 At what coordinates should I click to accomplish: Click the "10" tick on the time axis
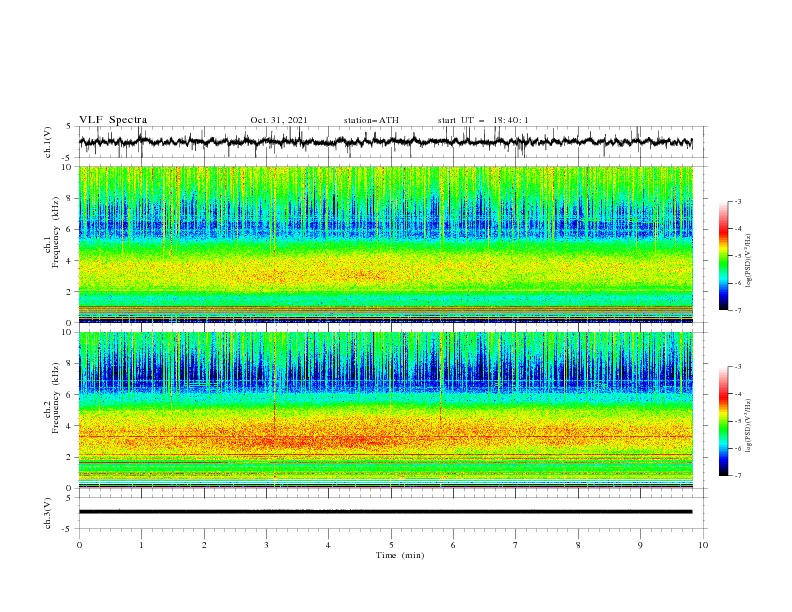point(703,545)
